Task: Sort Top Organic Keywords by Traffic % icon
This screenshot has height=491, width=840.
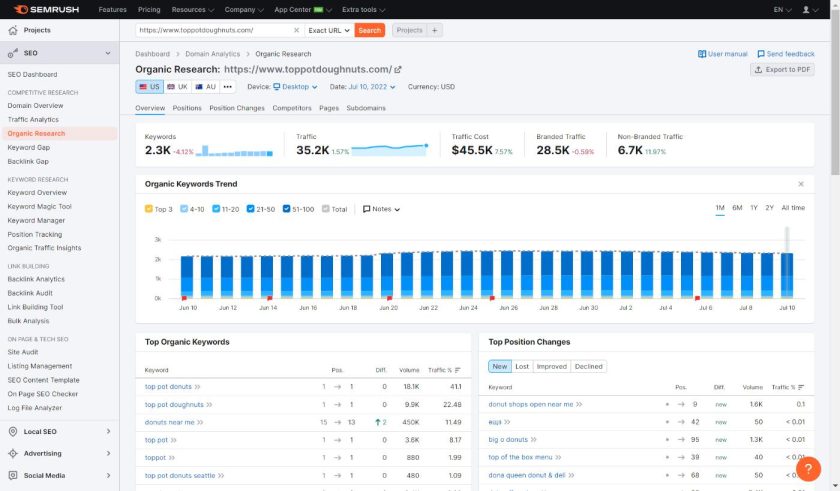Action: (458, 370)
